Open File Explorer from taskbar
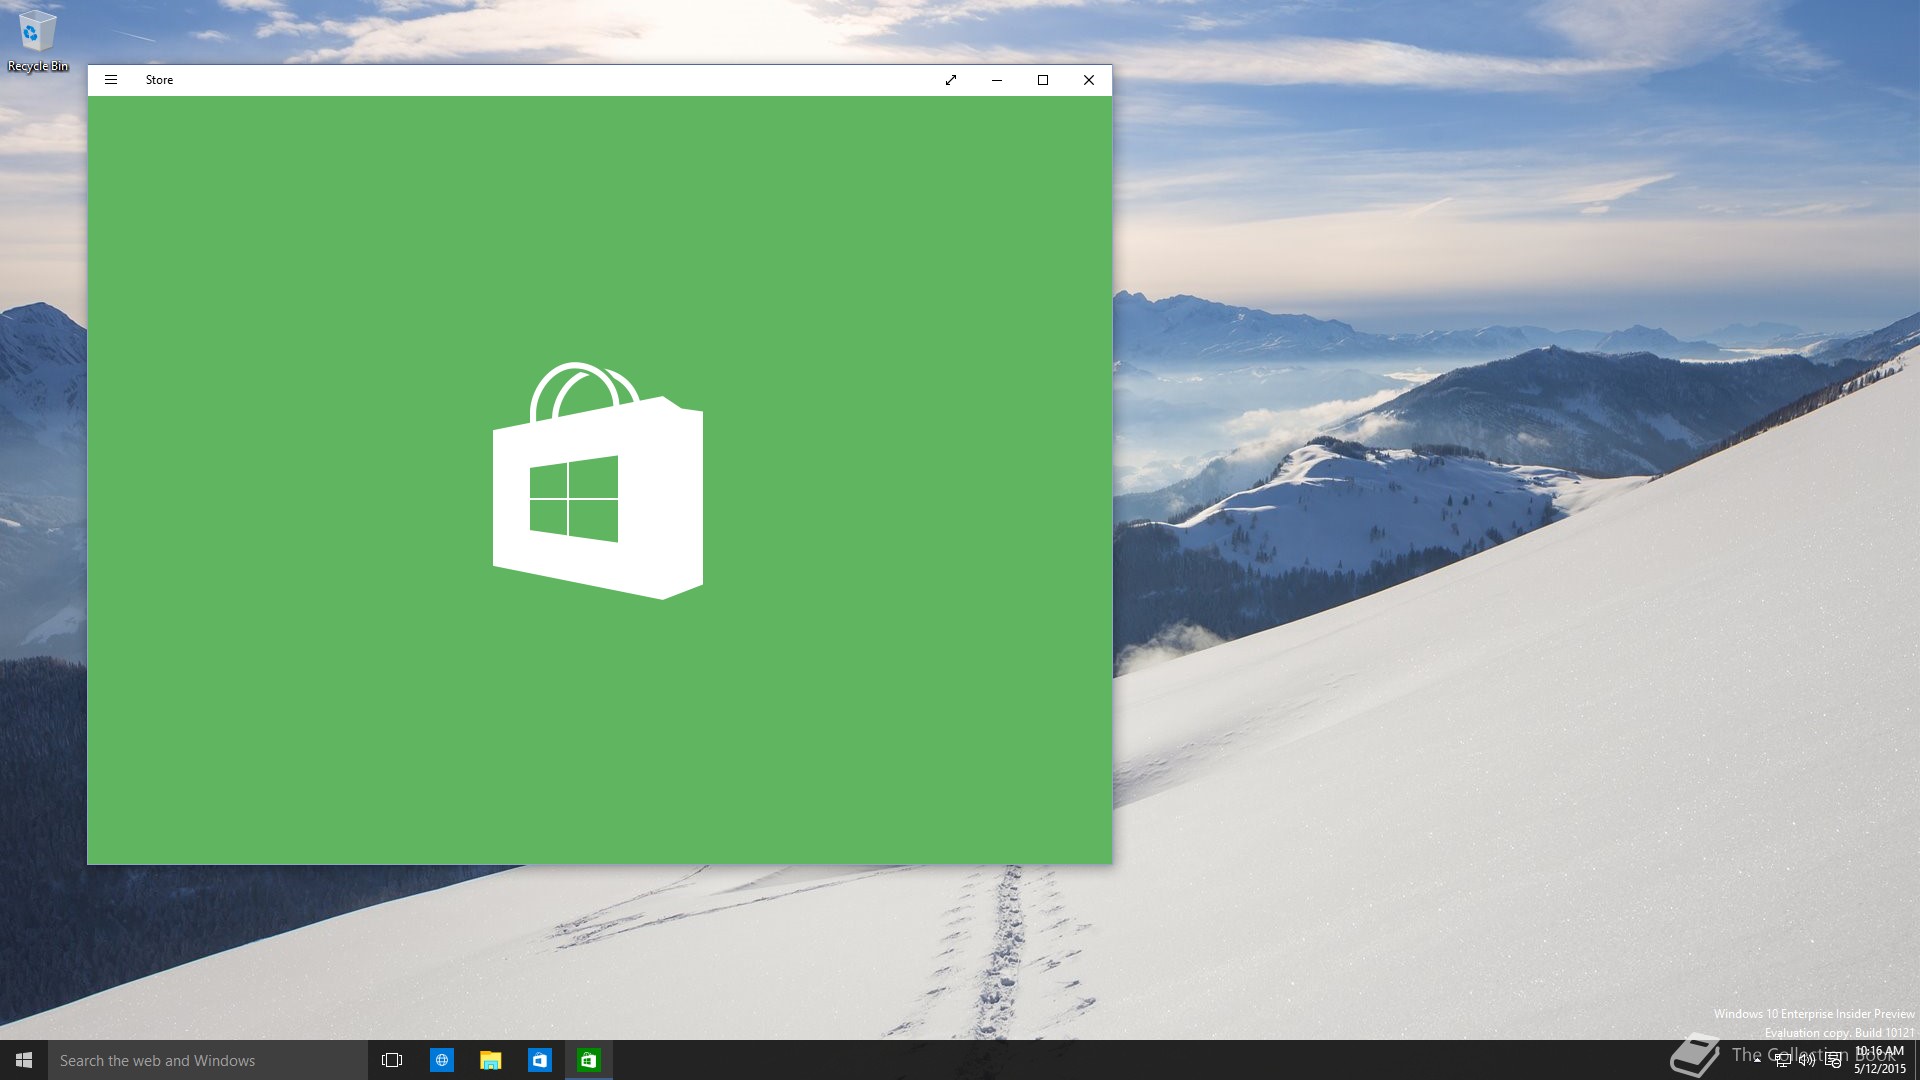The image size is (1920, 1080). point(490,1060)
